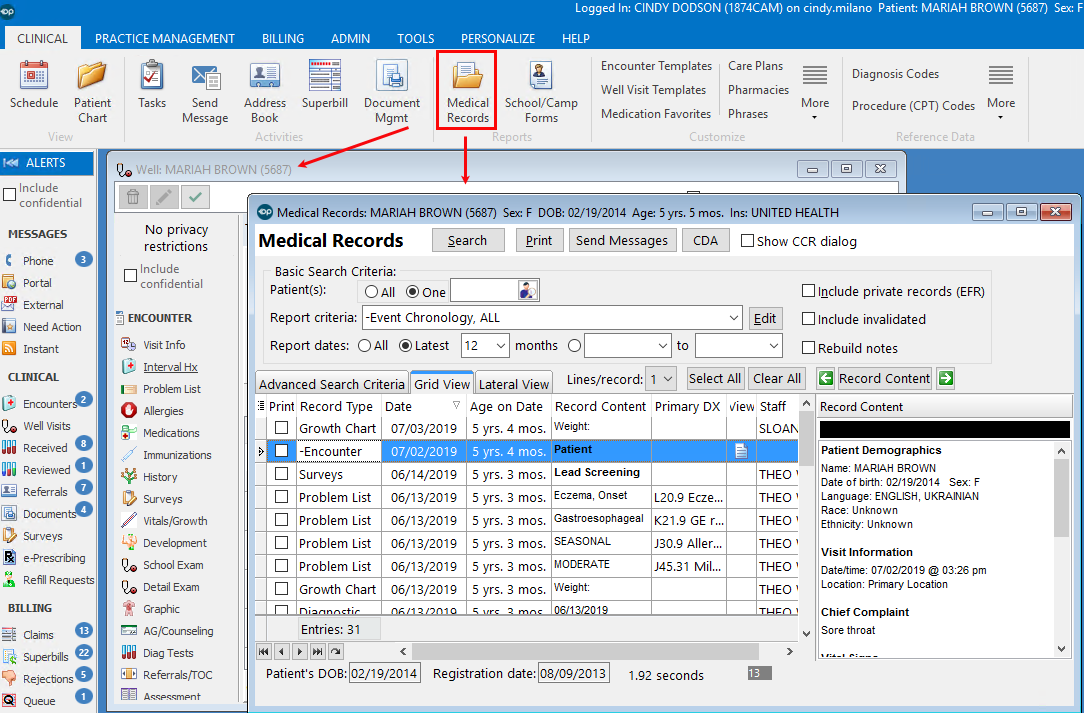This screenshot has height=713, width=1084.
Task: Open Immunizations in Encounter list
Action: (177, 455)
